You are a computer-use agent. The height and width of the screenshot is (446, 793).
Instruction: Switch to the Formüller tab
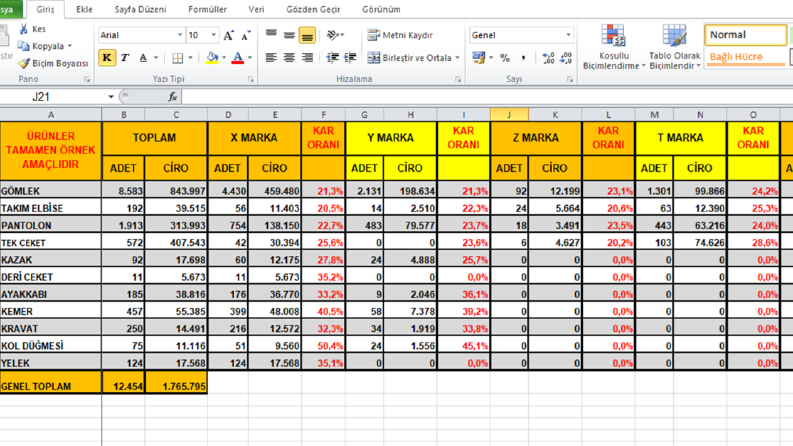pyautogui.click(x=207, y=9)
